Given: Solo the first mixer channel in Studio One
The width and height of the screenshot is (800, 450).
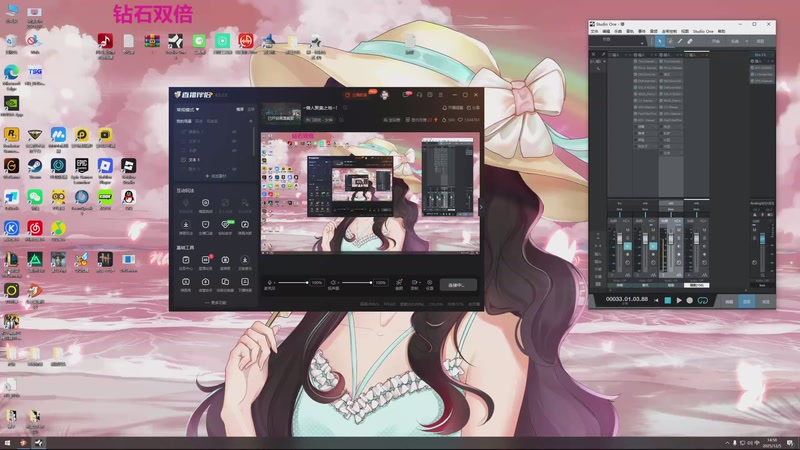Looking at the screenshot, I should pyautogui.click(x=628, y=238).
